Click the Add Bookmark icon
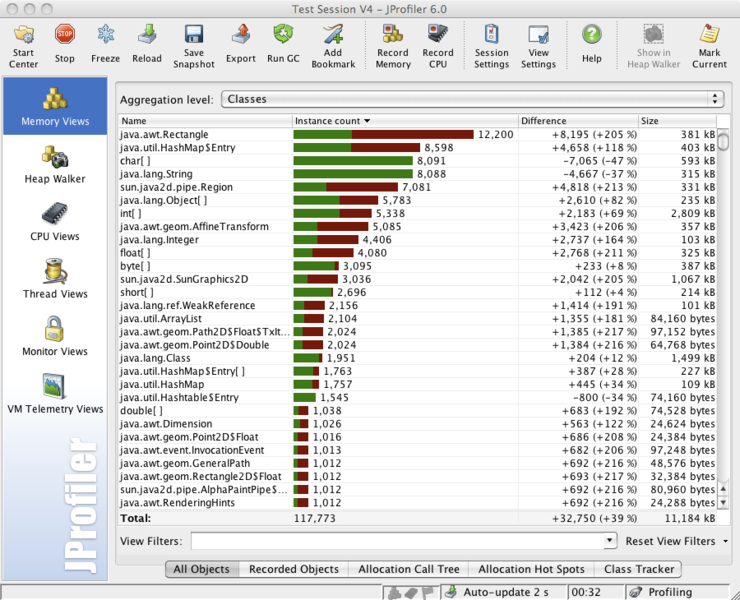The height and width of the screenshot is (600, 740). pos(333,34)
